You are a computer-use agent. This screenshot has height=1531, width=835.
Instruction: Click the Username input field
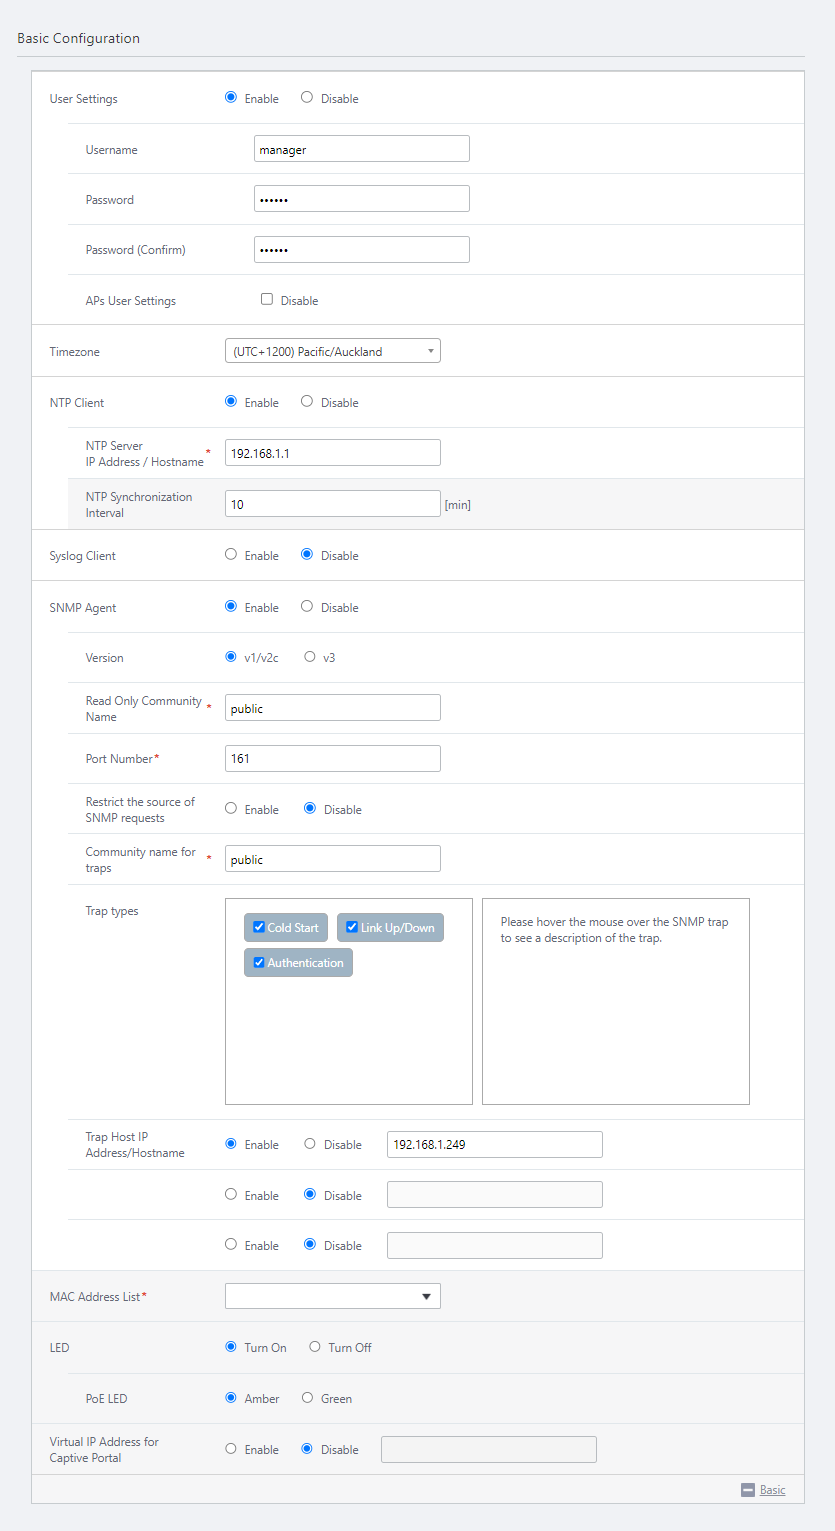click(x=361, y=149)
